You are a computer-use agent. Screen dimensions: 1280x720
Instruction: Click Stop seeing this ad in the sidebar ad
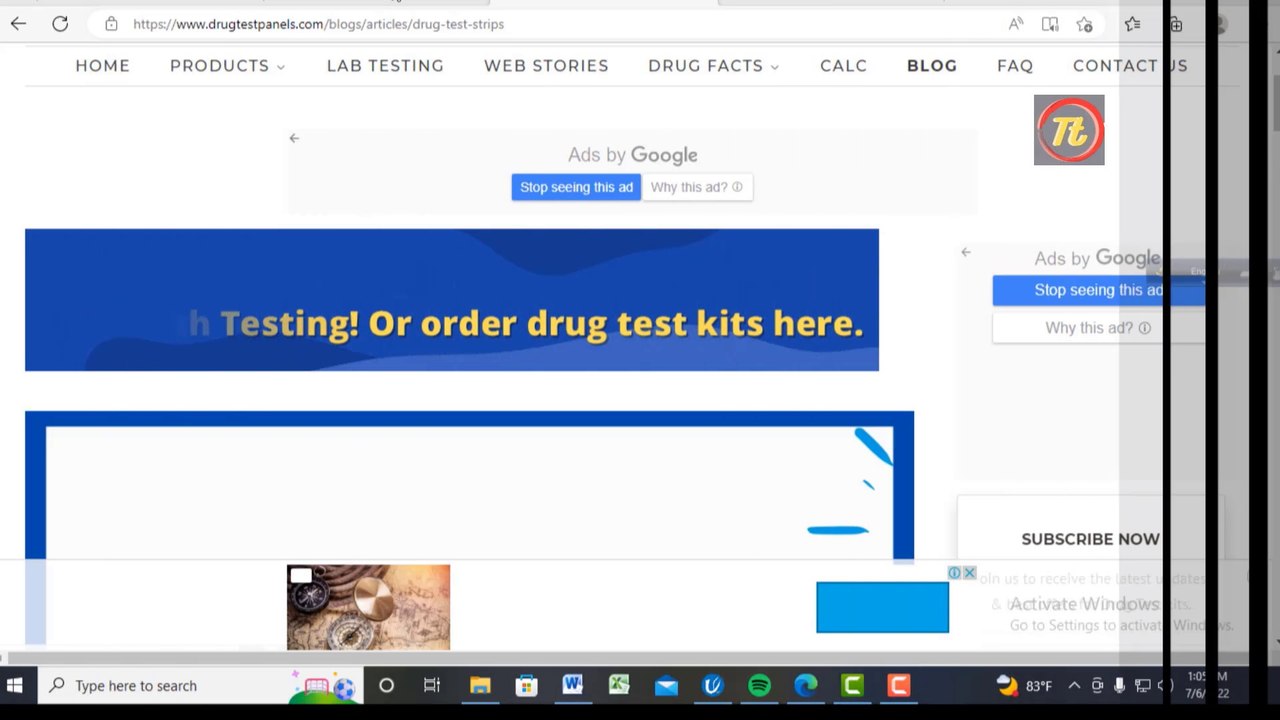1098,290
